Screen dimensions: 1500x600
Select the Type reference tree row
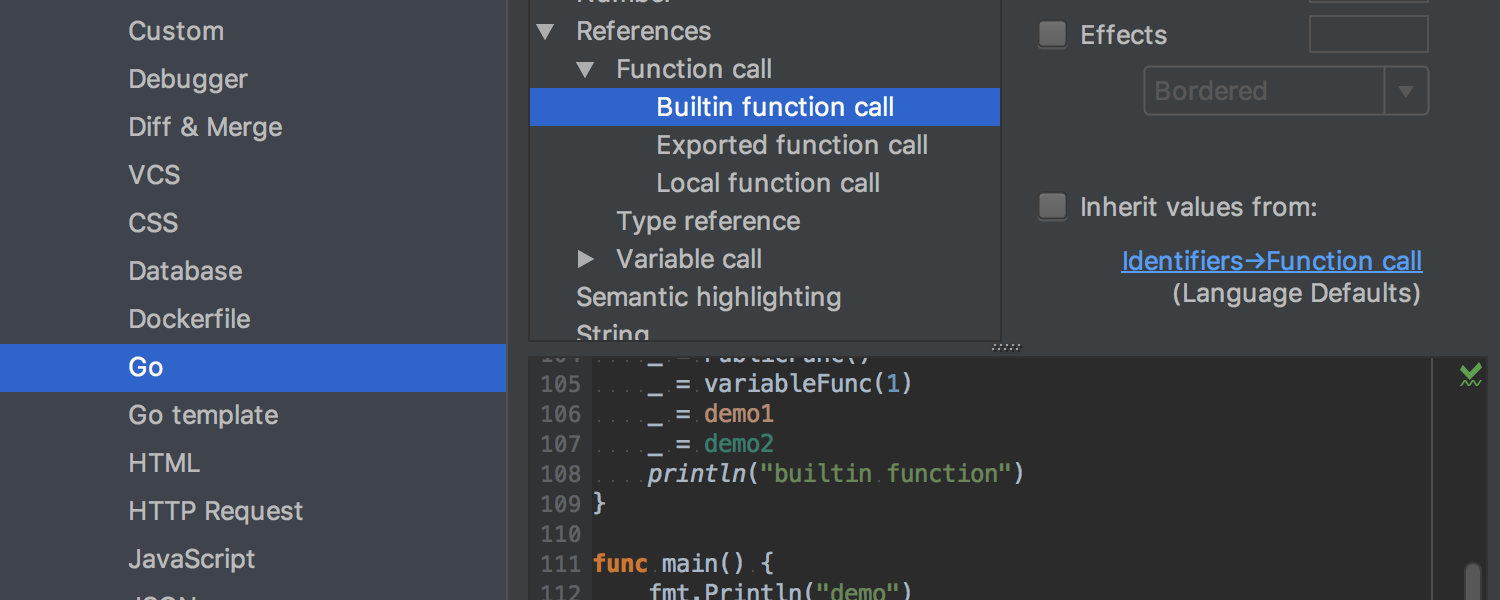(x=765, y=221)
